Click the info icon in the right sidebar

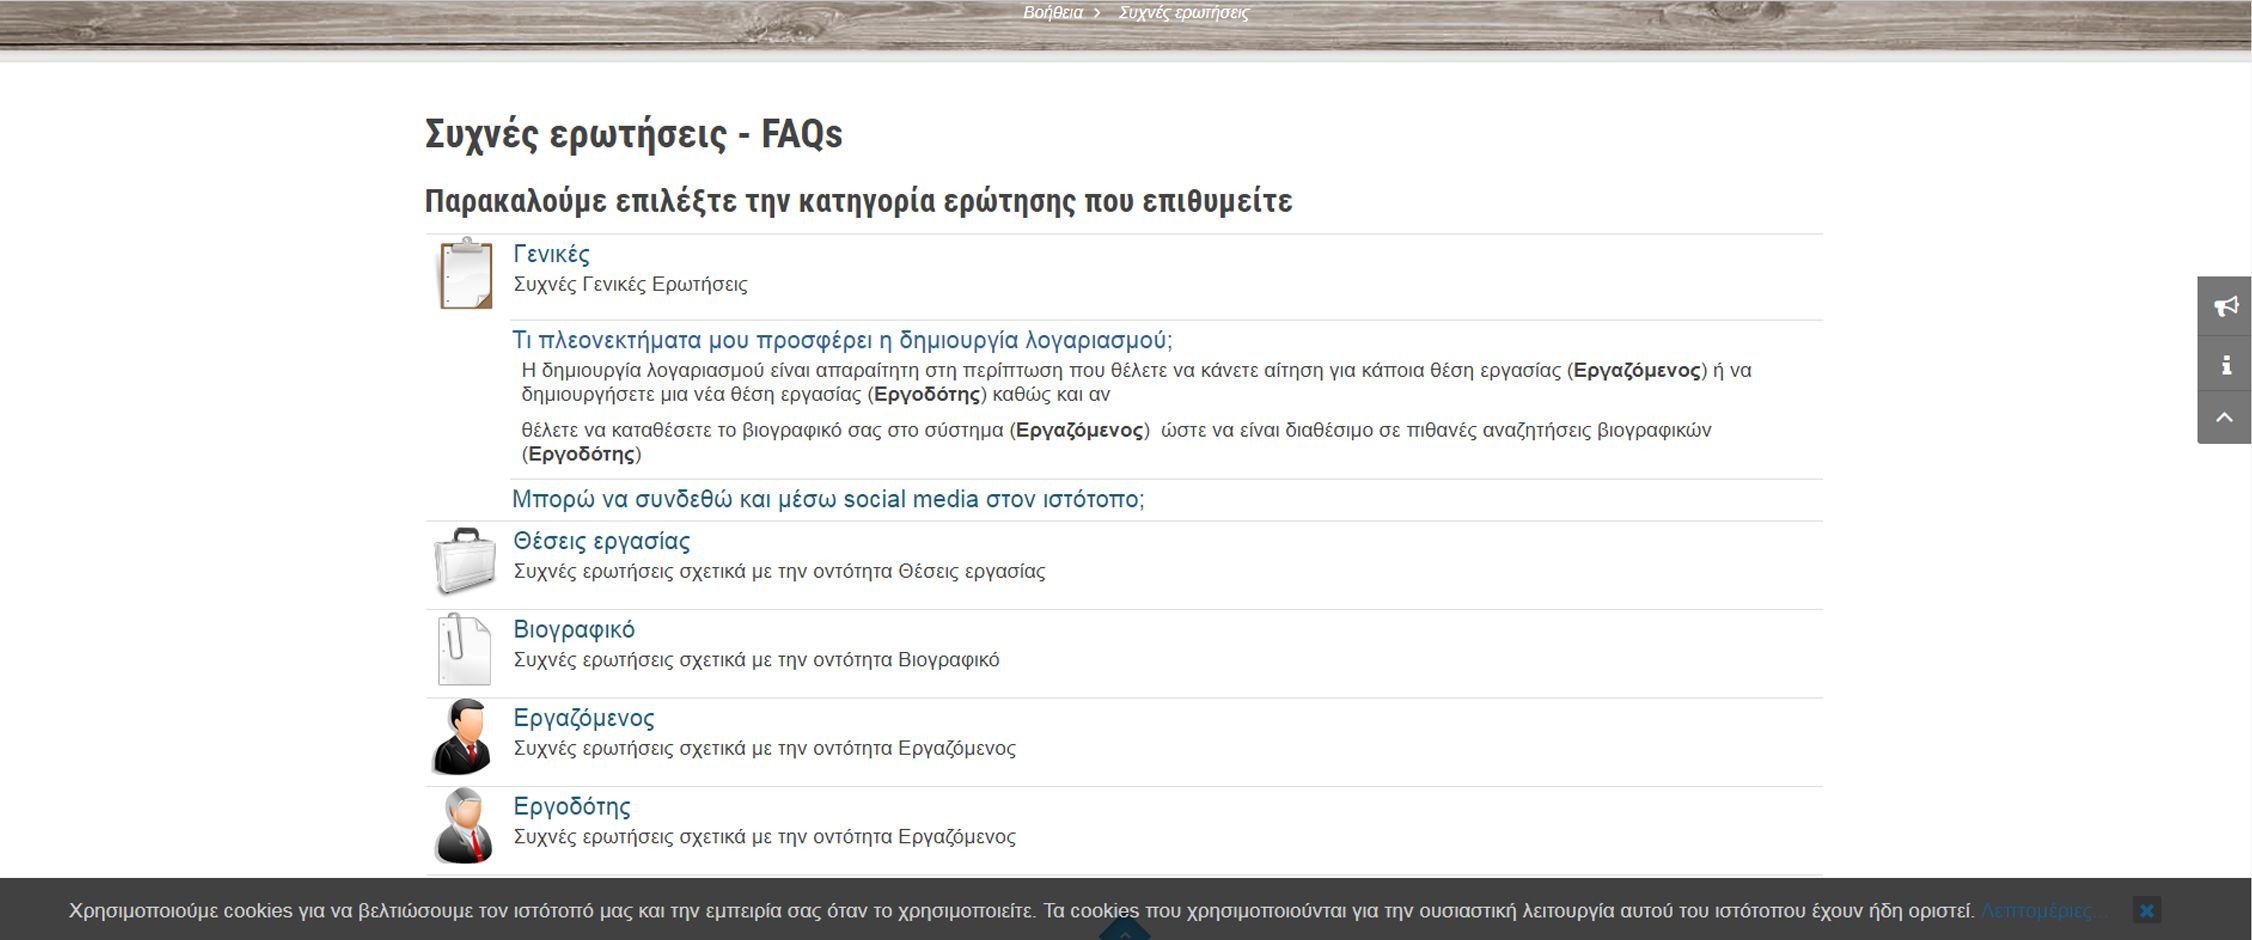(x=2224, y=364)
